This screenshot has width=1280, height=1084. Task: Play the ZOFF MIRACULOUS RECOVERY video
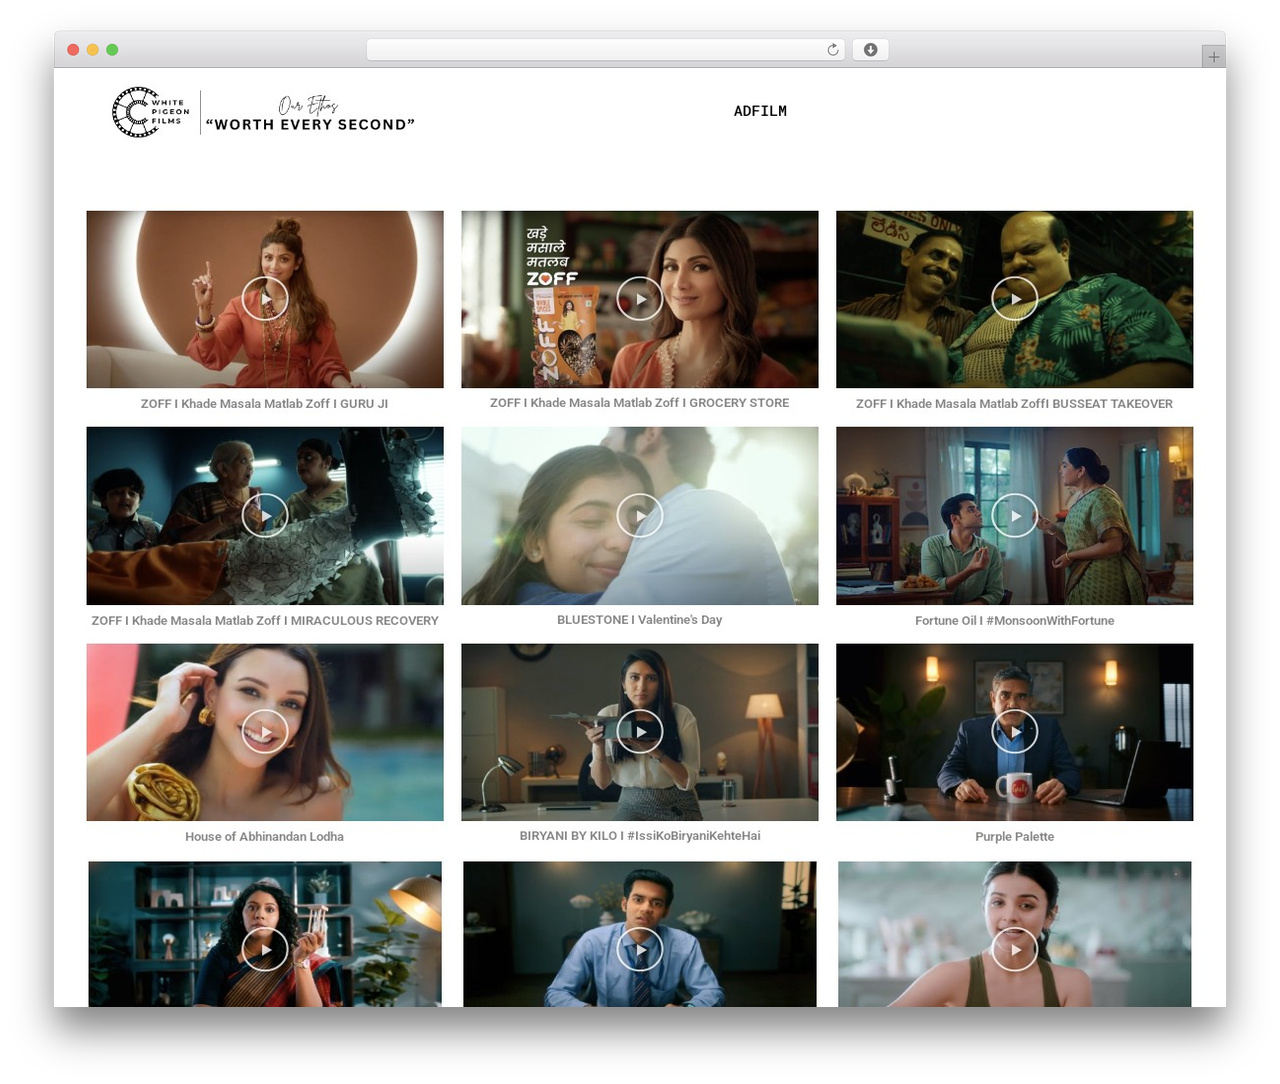[265, 515]
